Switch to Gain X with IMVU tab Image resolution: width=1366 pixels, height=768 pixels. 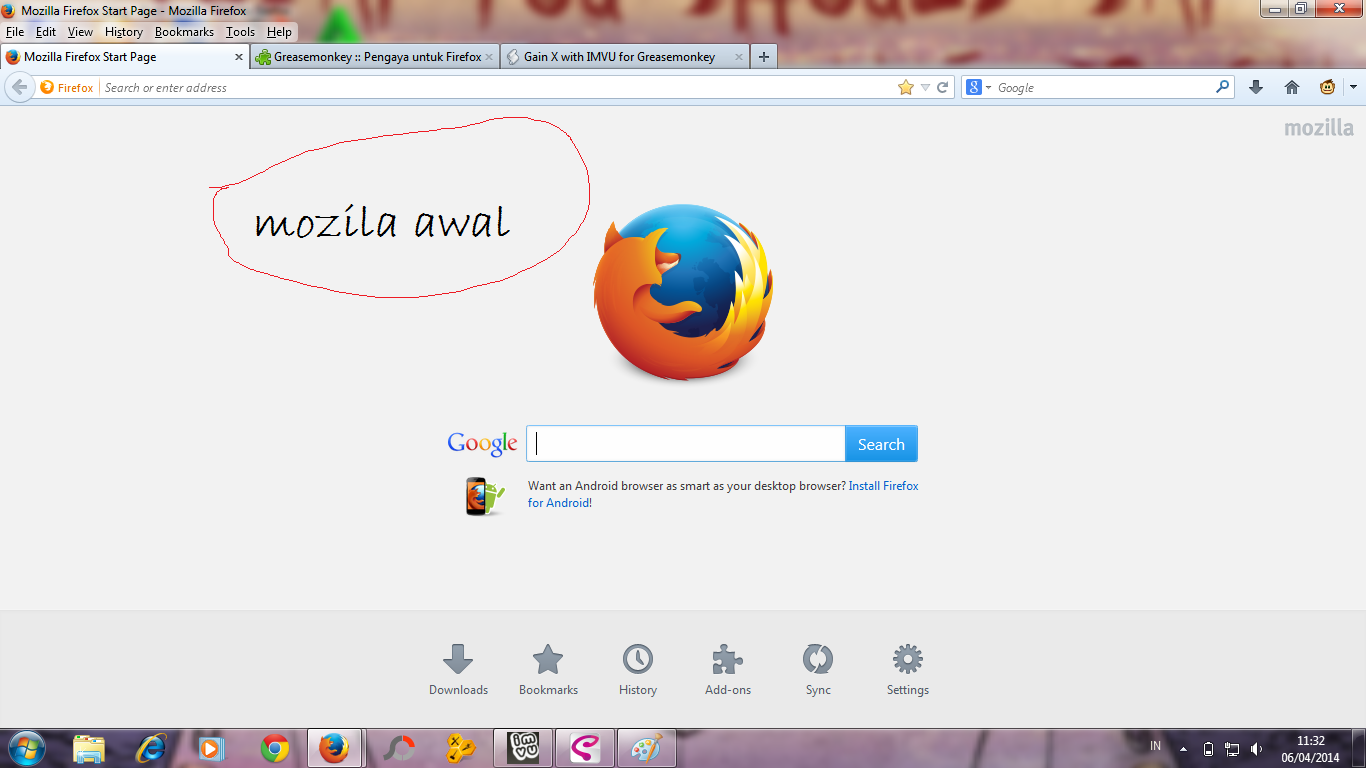tap(624, 57)
